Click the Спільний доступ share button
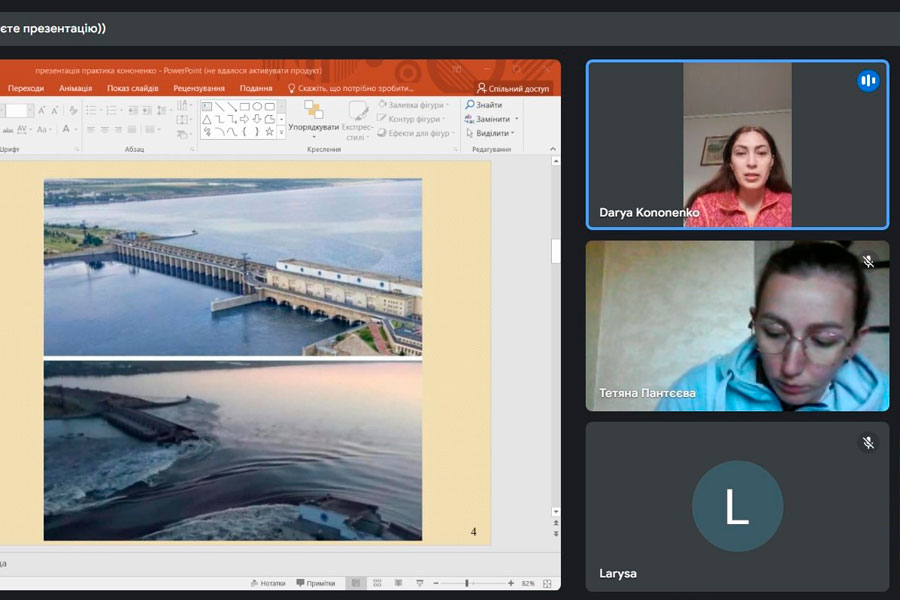 coord(512,88)
